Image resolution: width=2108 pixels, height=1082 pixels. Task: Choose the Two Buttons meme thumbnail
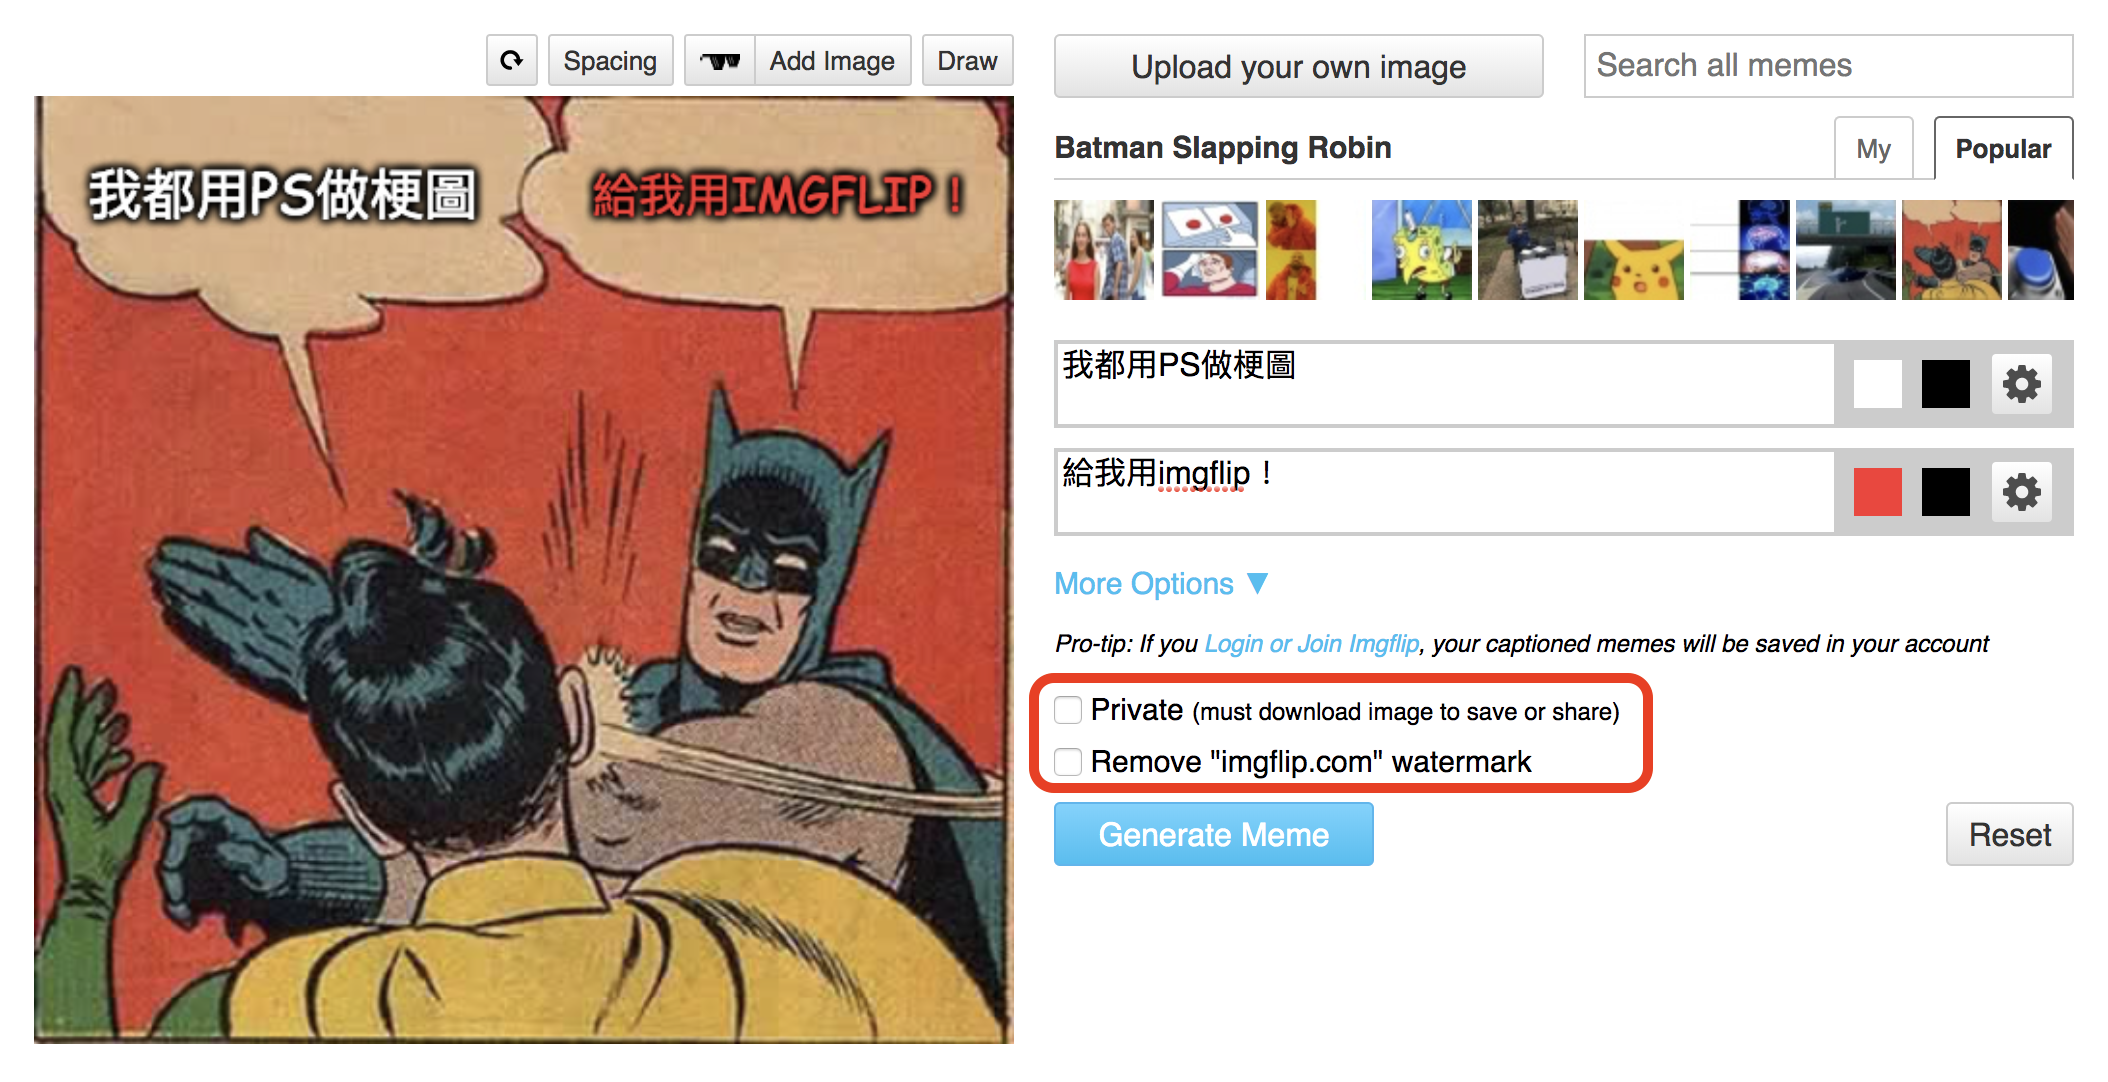[1209, 250]
